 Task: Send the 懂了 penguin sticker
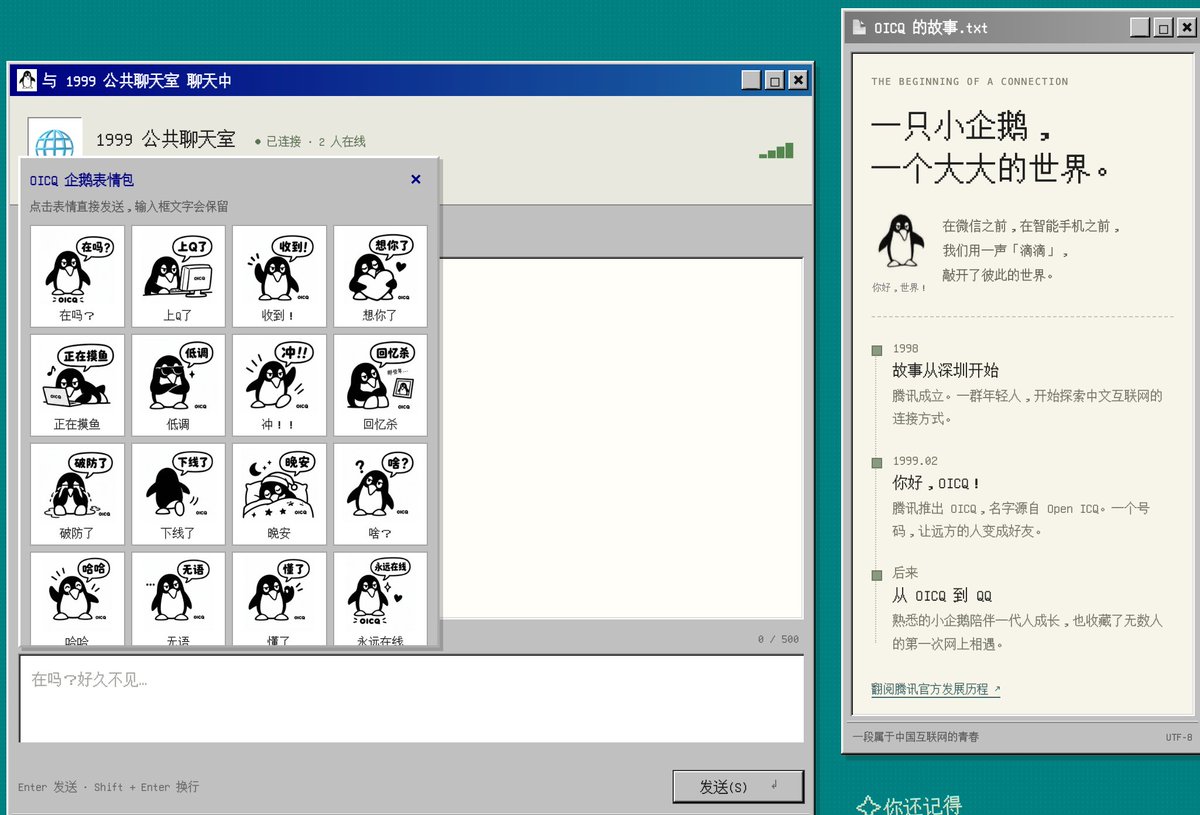pyautogui.click(x=279, y=599)
